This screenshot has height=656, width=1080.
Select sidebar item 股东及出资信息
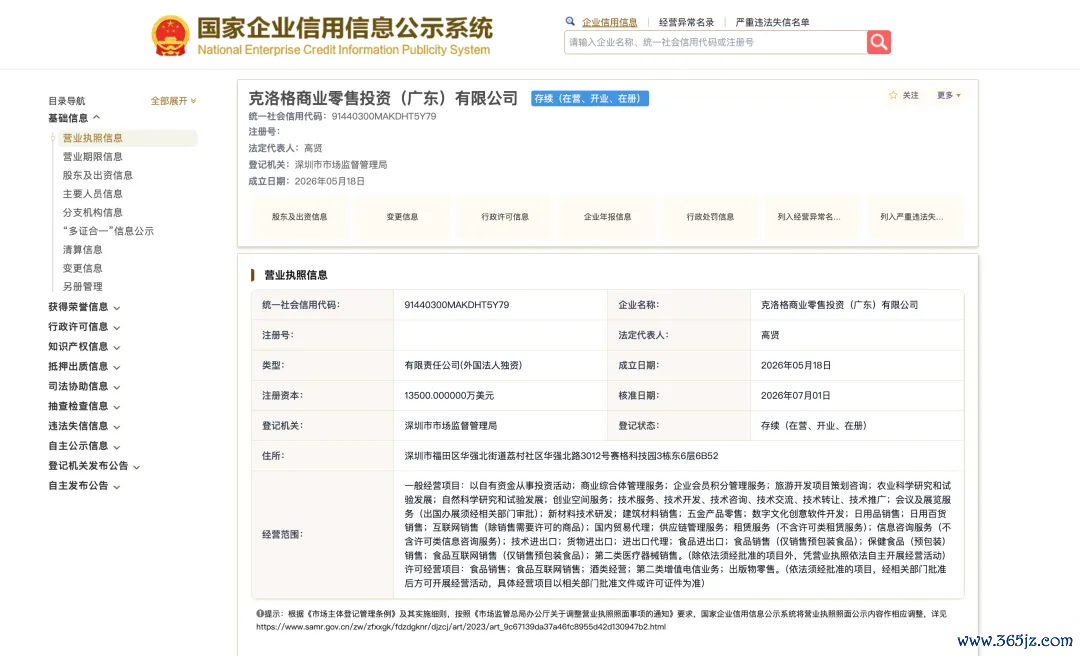coord(97,175)
